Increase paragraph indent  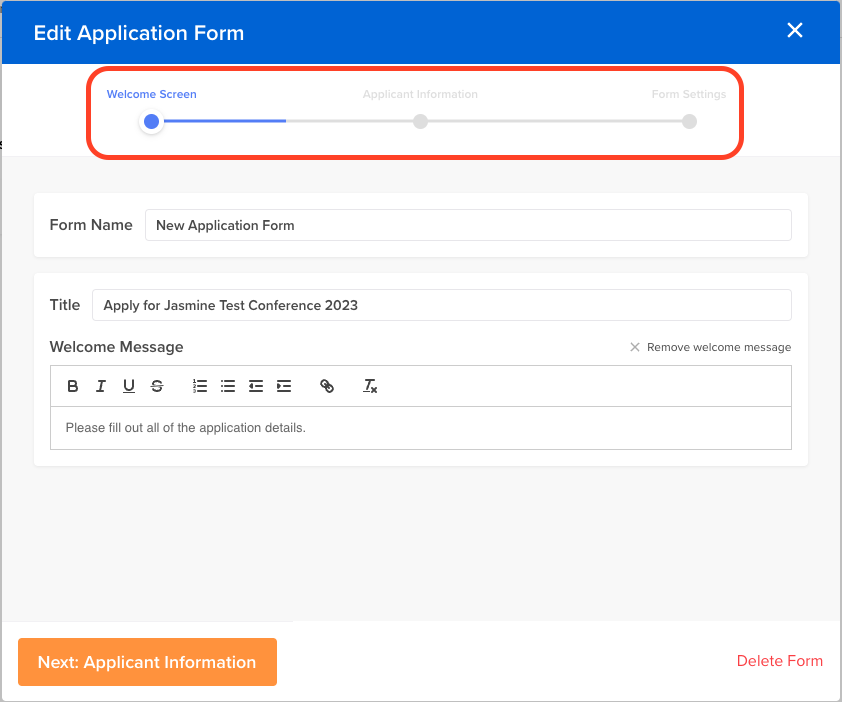[283, 386]
